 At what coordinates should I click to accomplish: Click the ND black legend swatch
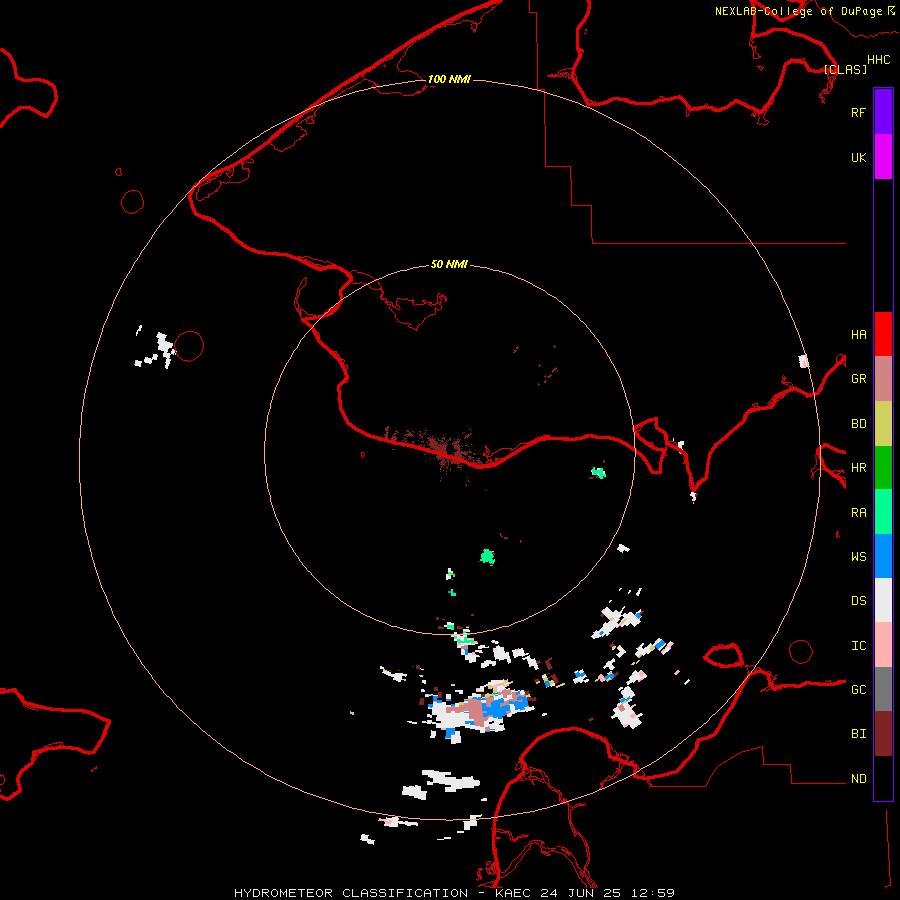click(x=883, y=778)
